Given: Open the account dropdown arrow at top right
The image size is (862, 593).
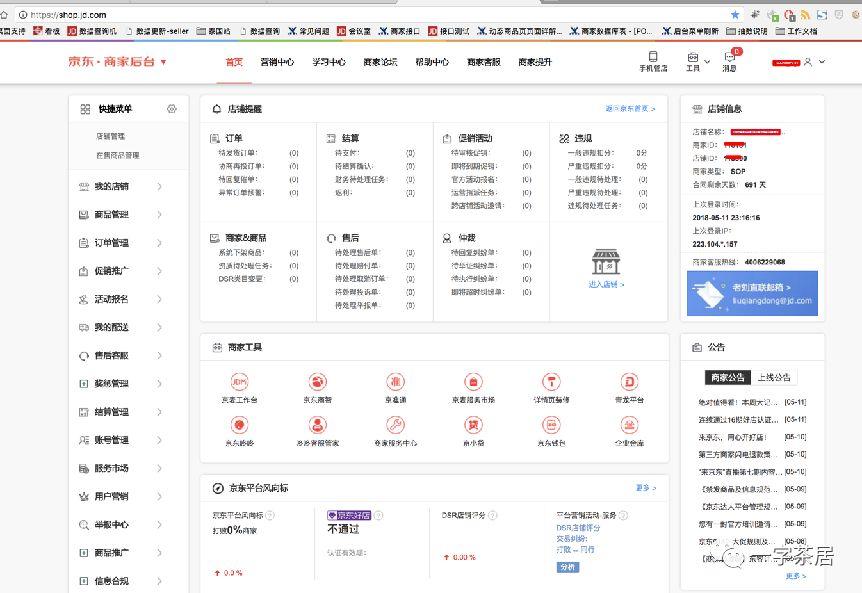Looking at the screenshot, I should coord(822,62).
